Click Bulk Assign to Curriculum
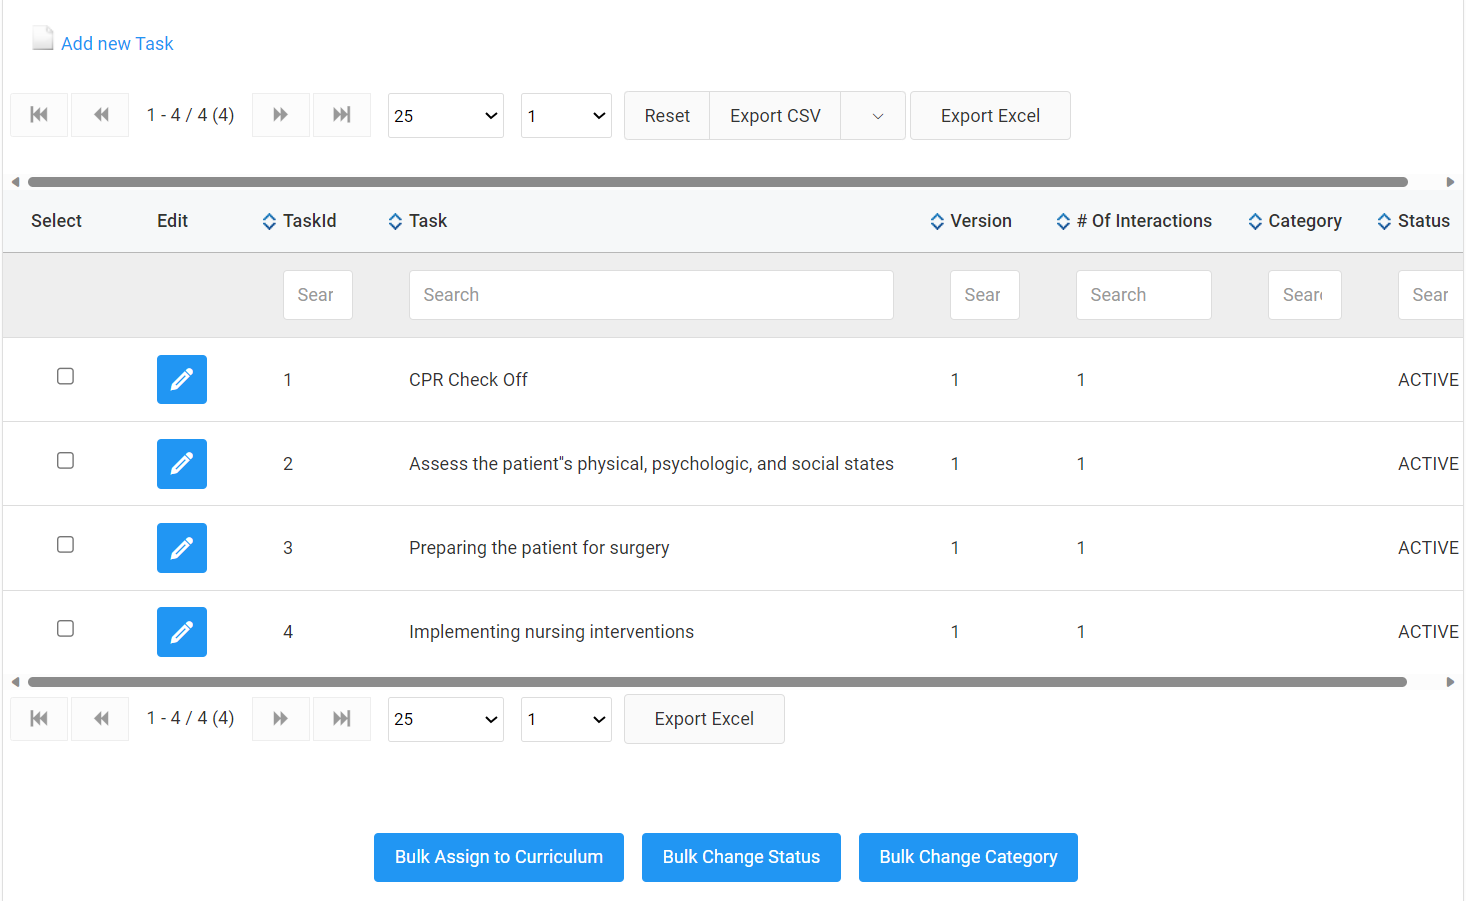Viewport: 1484px width, 901px height. pyautogui.click(x=499, y=857)
